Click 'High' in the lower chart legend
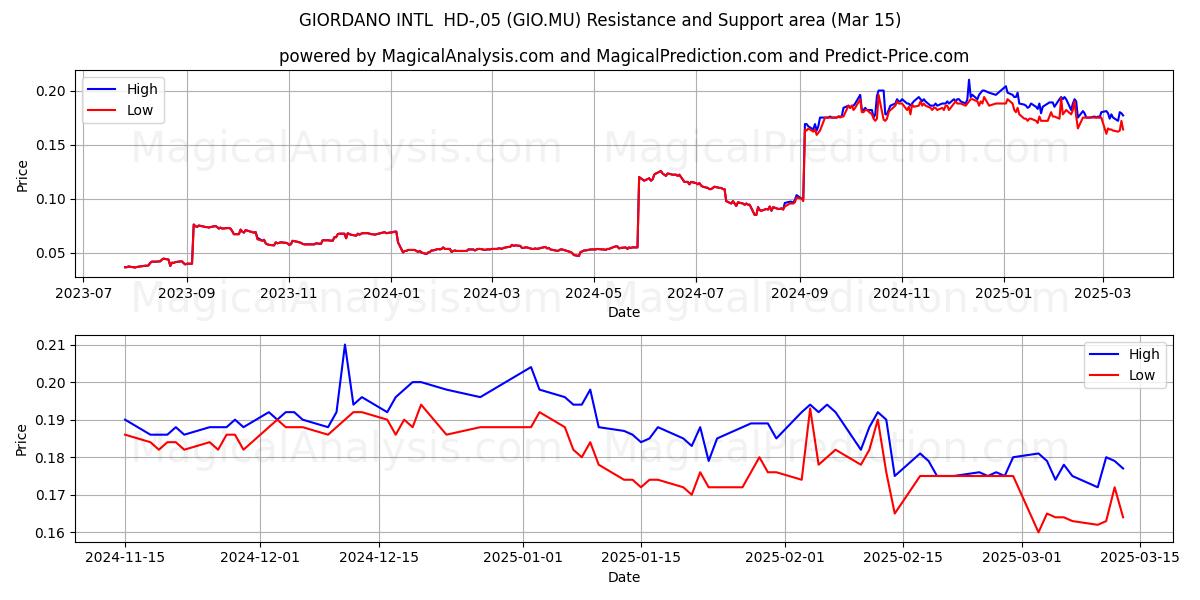 [1144, 354]
